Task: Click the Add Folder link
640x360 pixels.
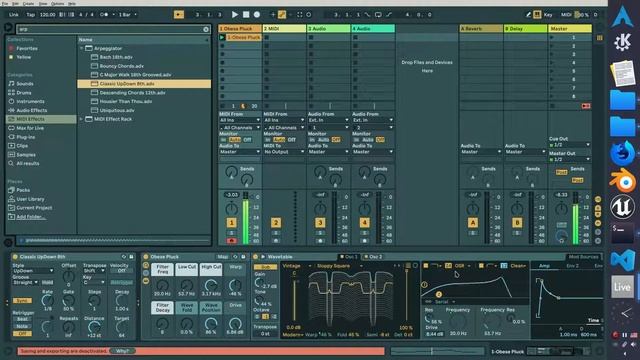Action: (31, 217)
